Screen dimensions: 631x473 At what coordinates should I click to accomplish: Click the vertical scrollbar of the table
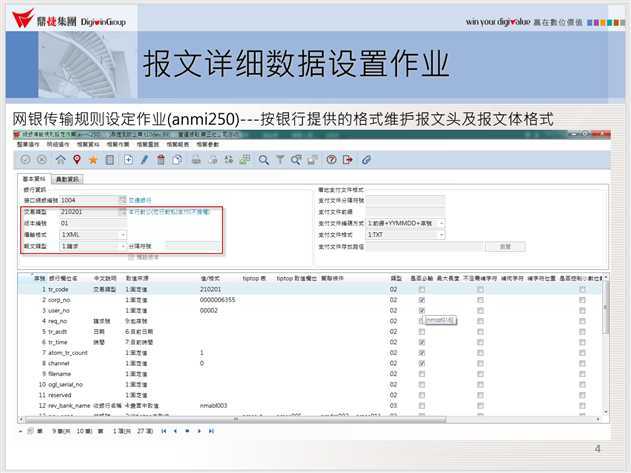point(606,307)
